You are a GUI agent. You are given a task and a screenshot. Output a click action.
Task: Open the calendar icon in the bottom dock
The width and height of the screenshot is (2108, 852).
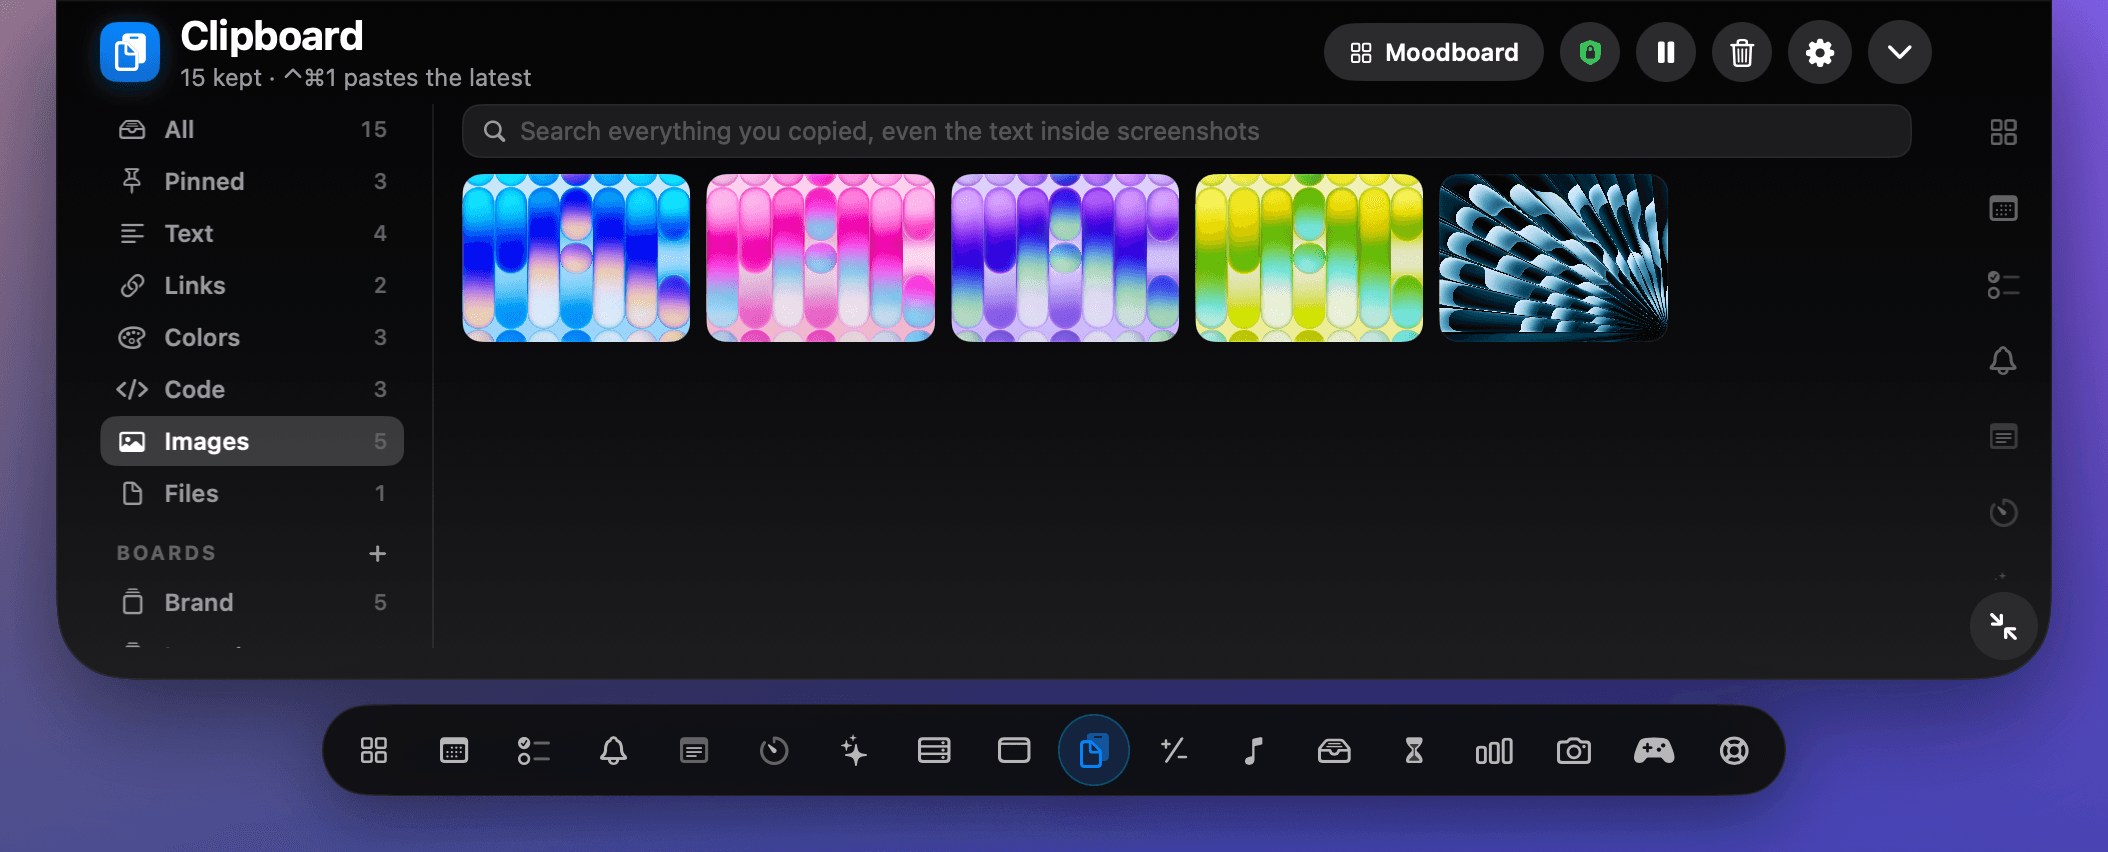coord(454,751)
